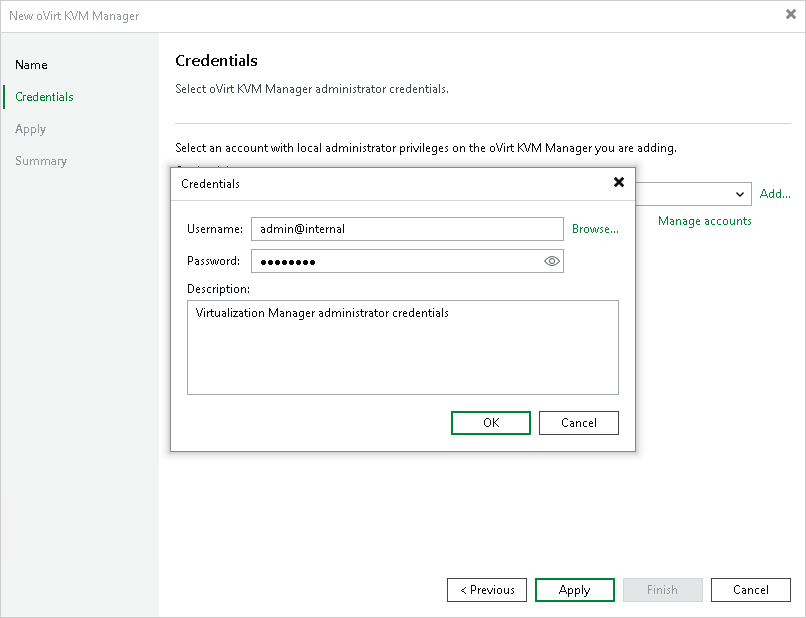Expand the account selection combo box arrow
This screenshot has width=806, height=618.
[x=741, y=194]
